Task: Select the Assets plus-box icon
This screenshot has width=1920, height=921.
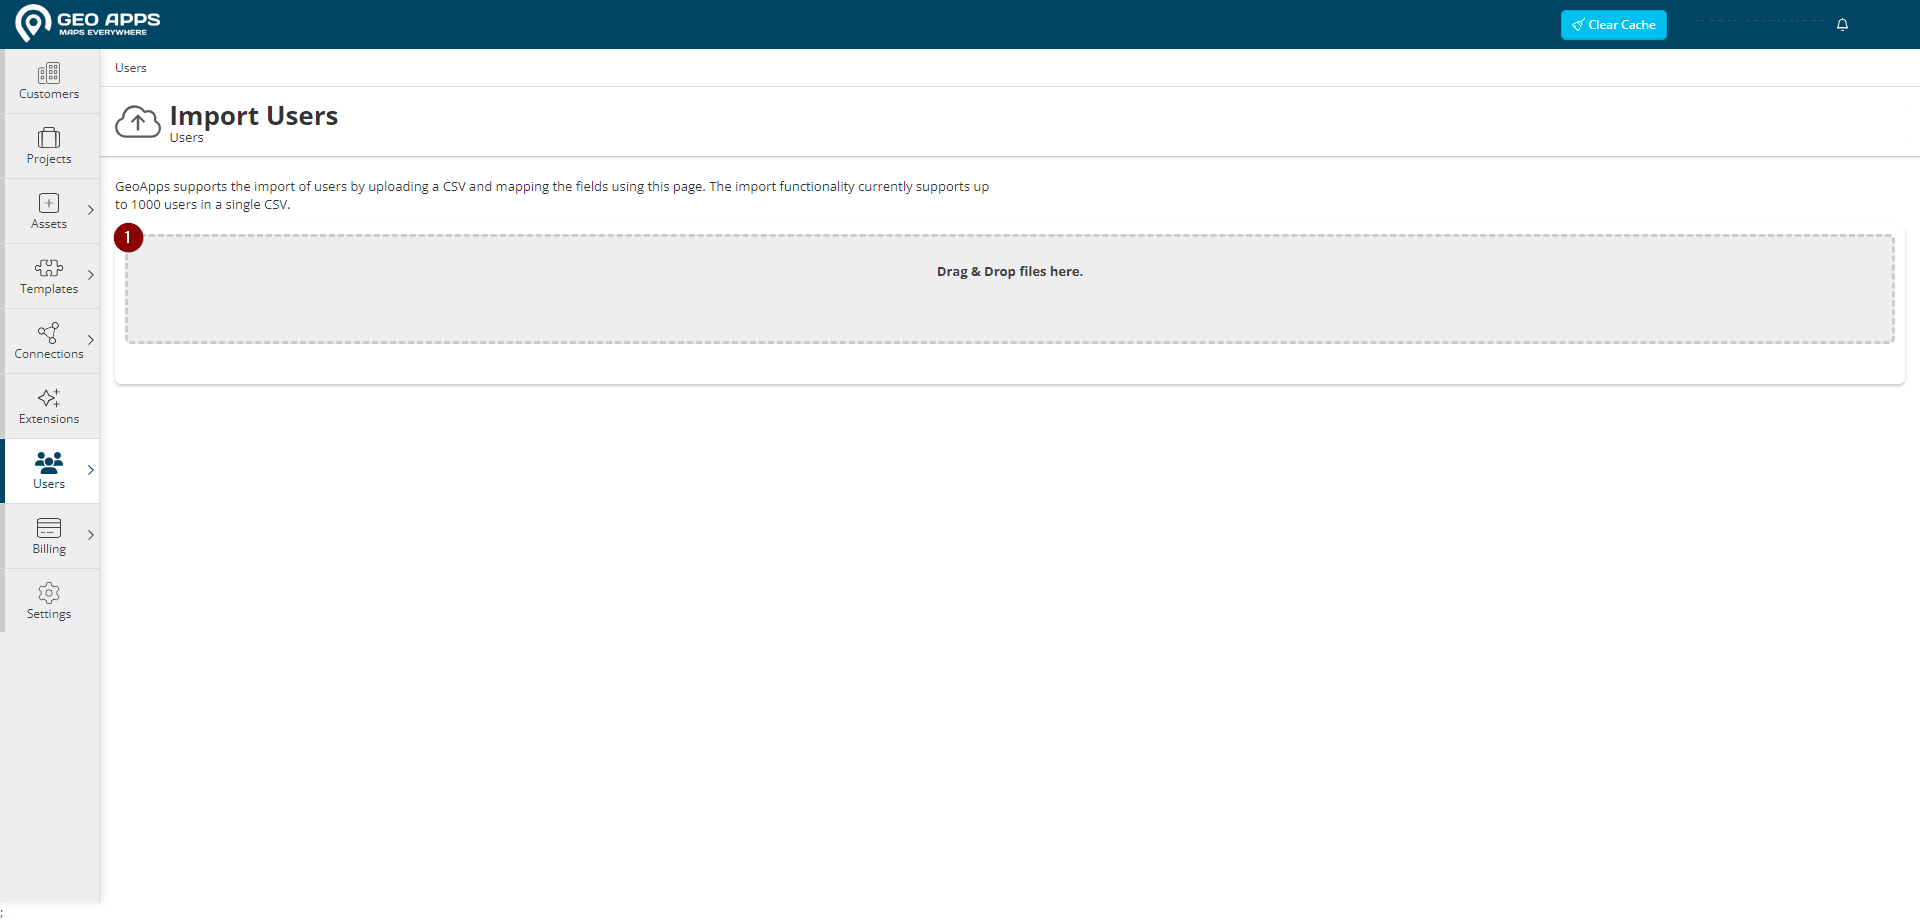Action: tap(49, 203)
